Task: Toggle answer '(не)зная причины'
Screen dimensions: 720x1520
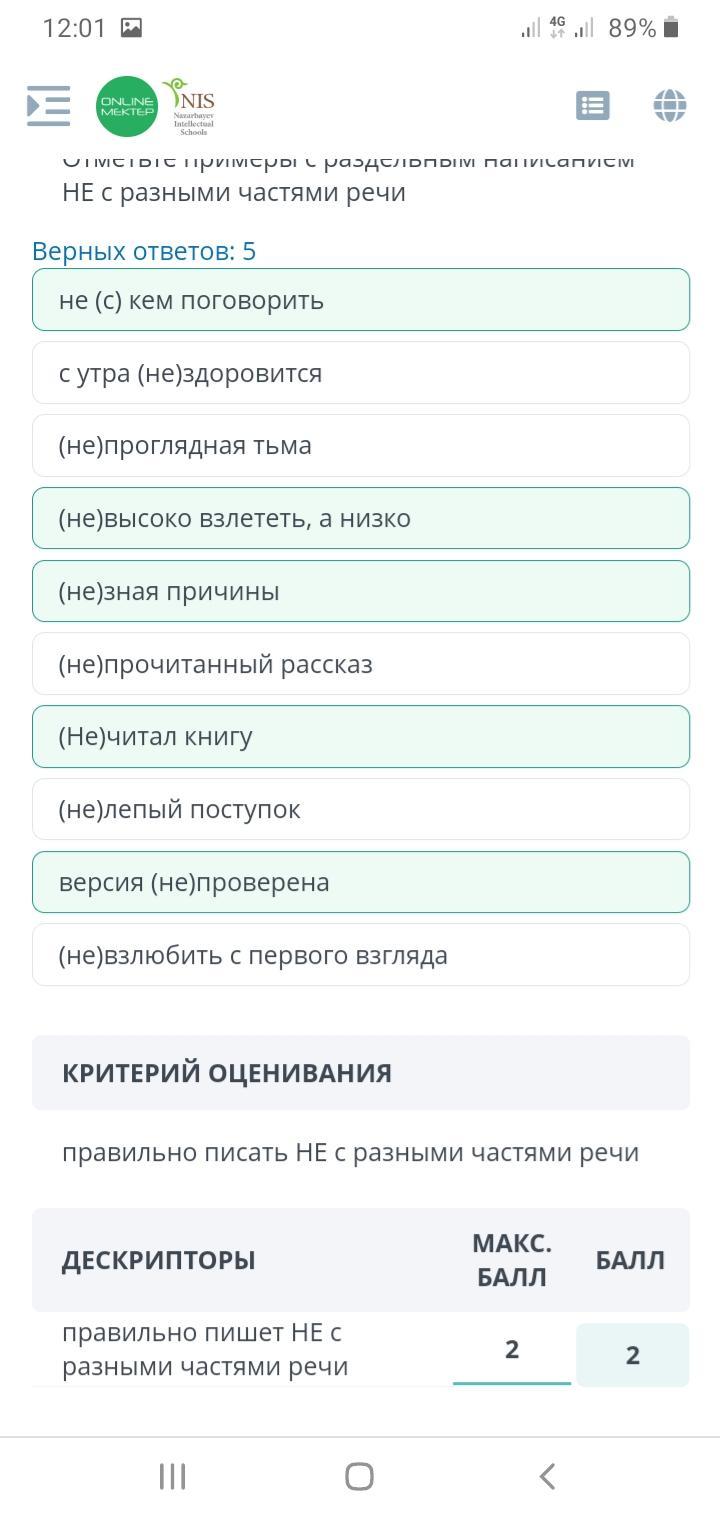Action: click(360, 591)
